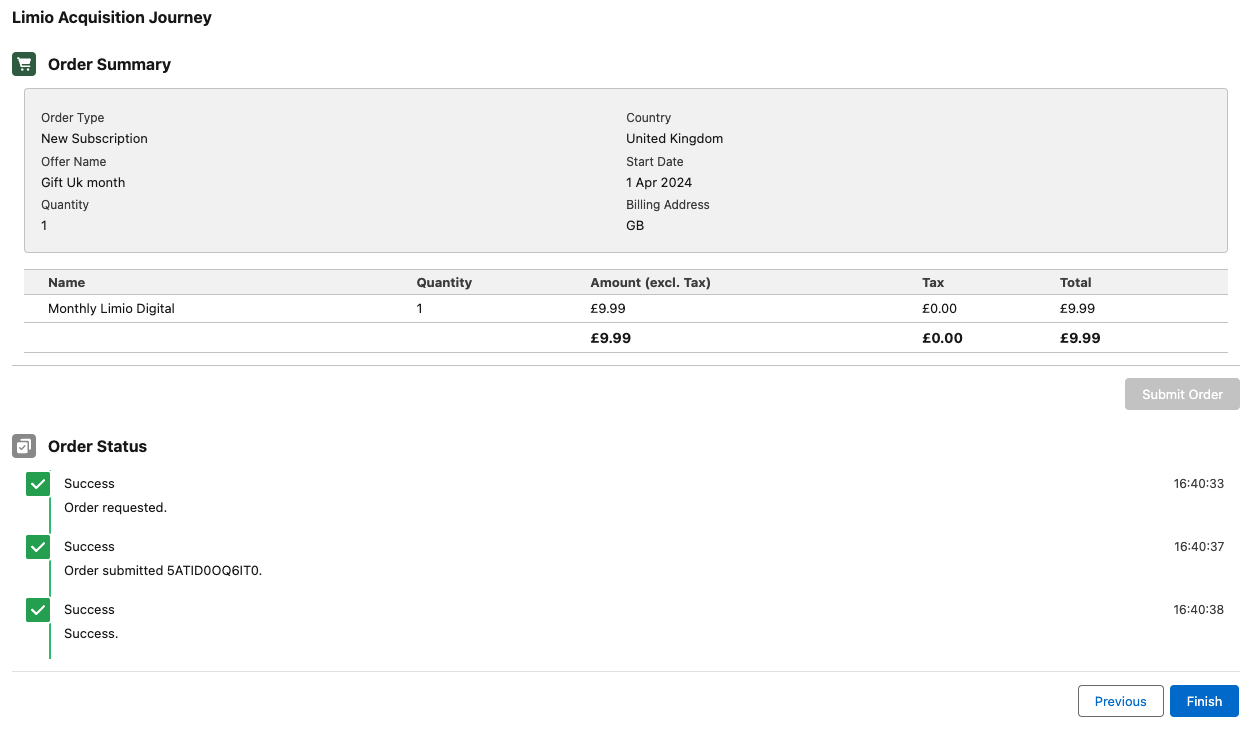The height and width of the screenshot is (733, 1250).
Task: Click the United Kingdom country value
Action: 674,139
